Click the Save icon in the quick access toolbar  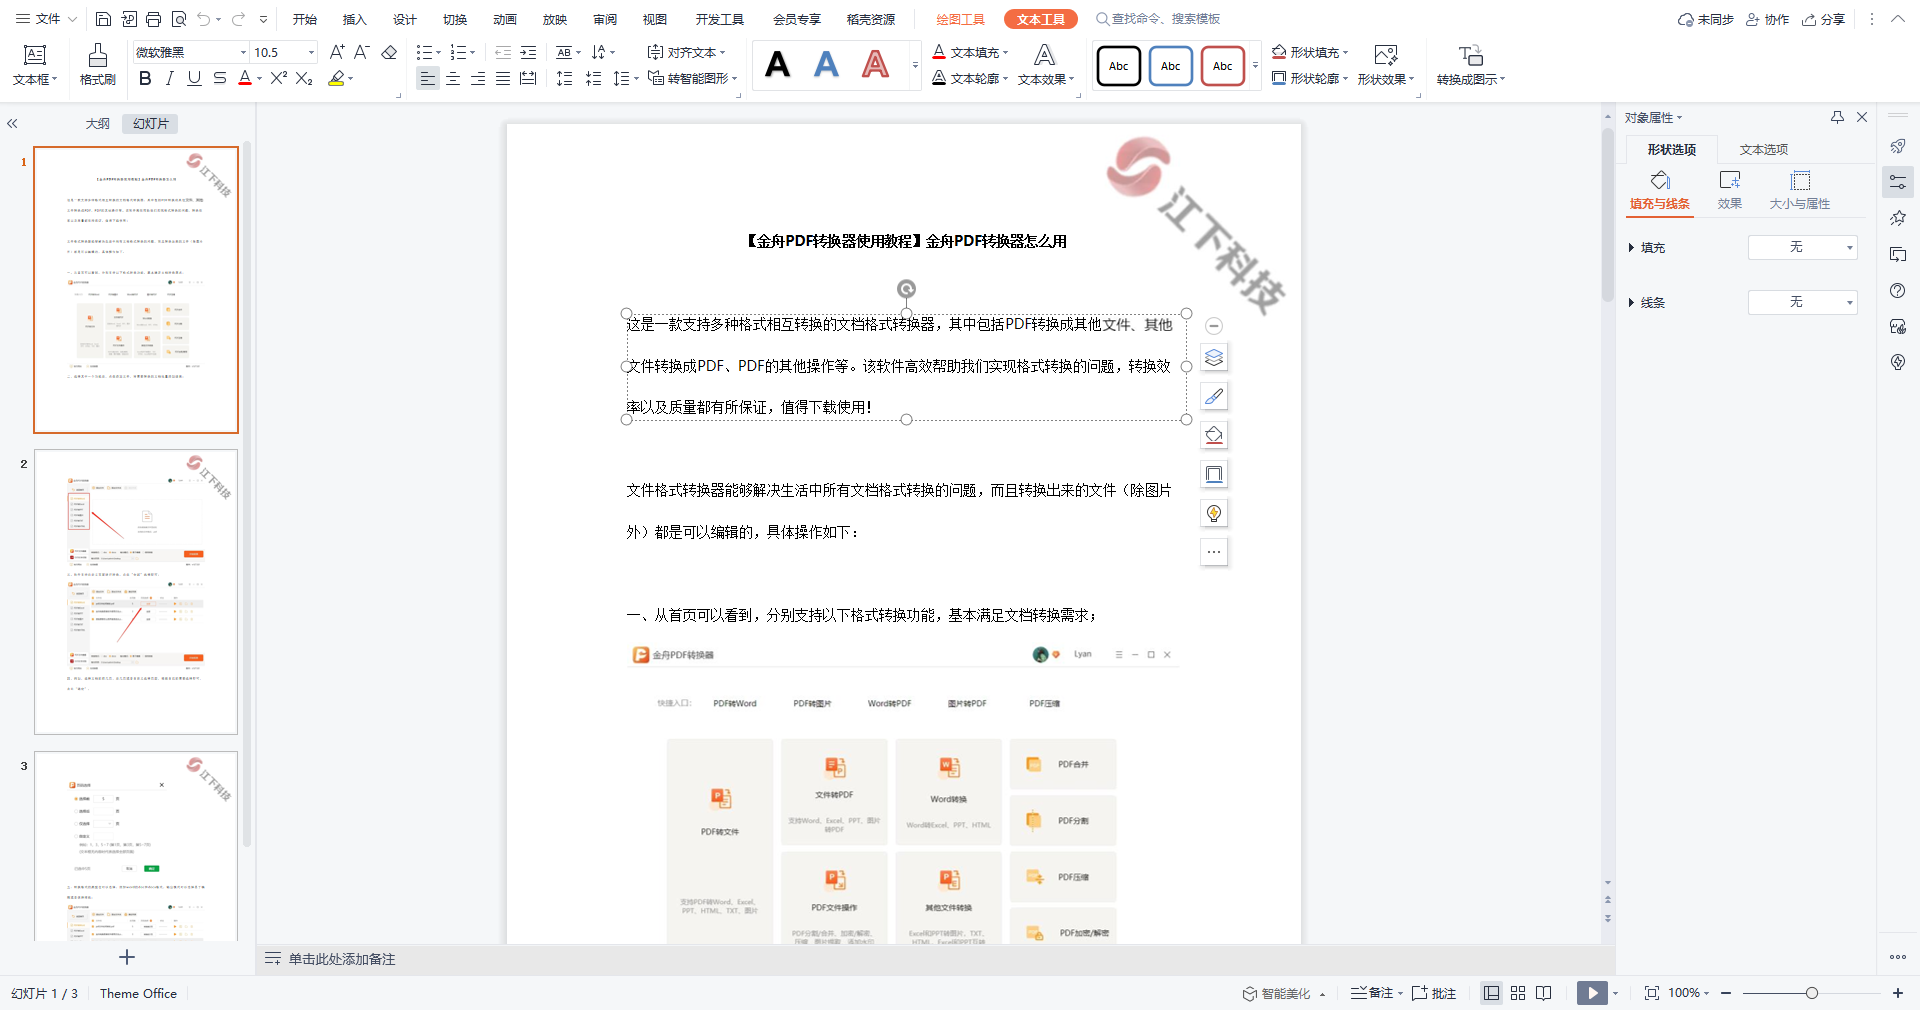point(103,19)
